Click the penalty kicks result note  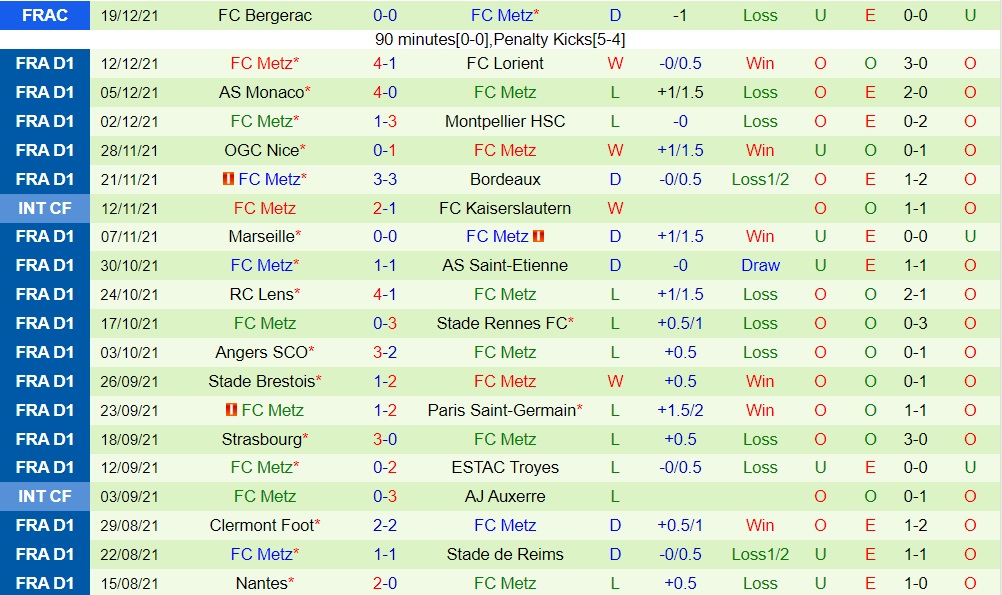[500, 40]
